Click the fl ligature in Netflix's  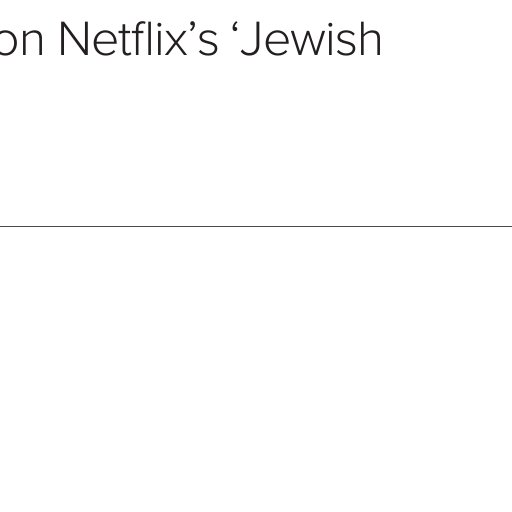pos(141,38)
